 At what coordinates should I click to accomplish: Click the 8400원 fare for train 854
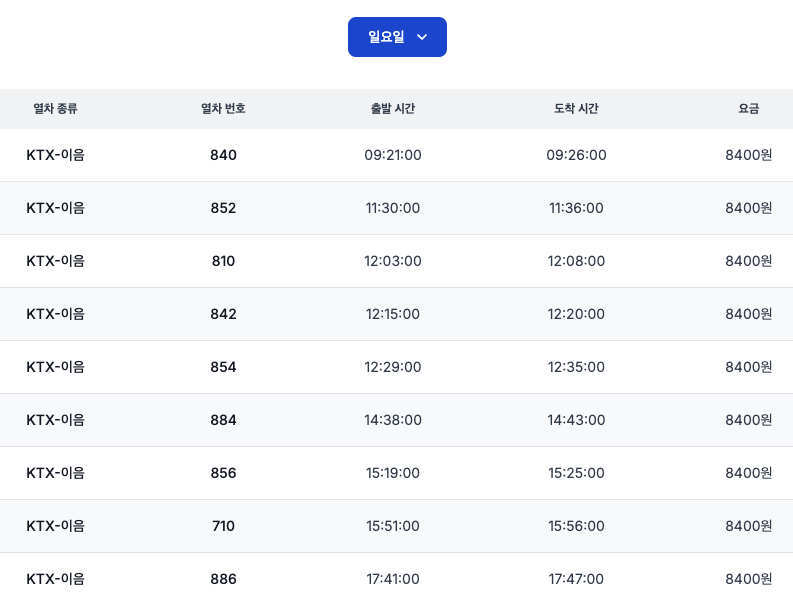(748, 367)
